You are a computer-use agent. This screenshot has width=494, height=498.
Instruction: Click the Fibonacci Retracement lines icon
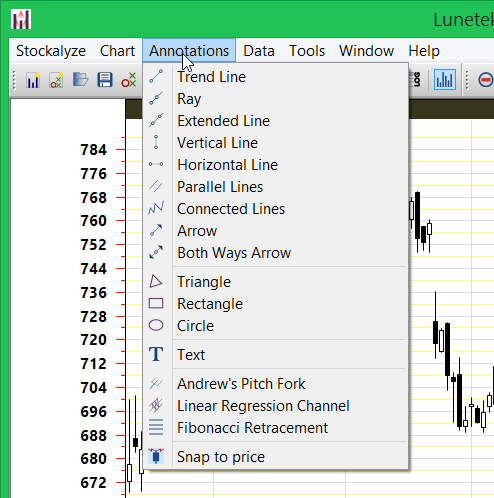pyautogui.click(x=156, y=427)
